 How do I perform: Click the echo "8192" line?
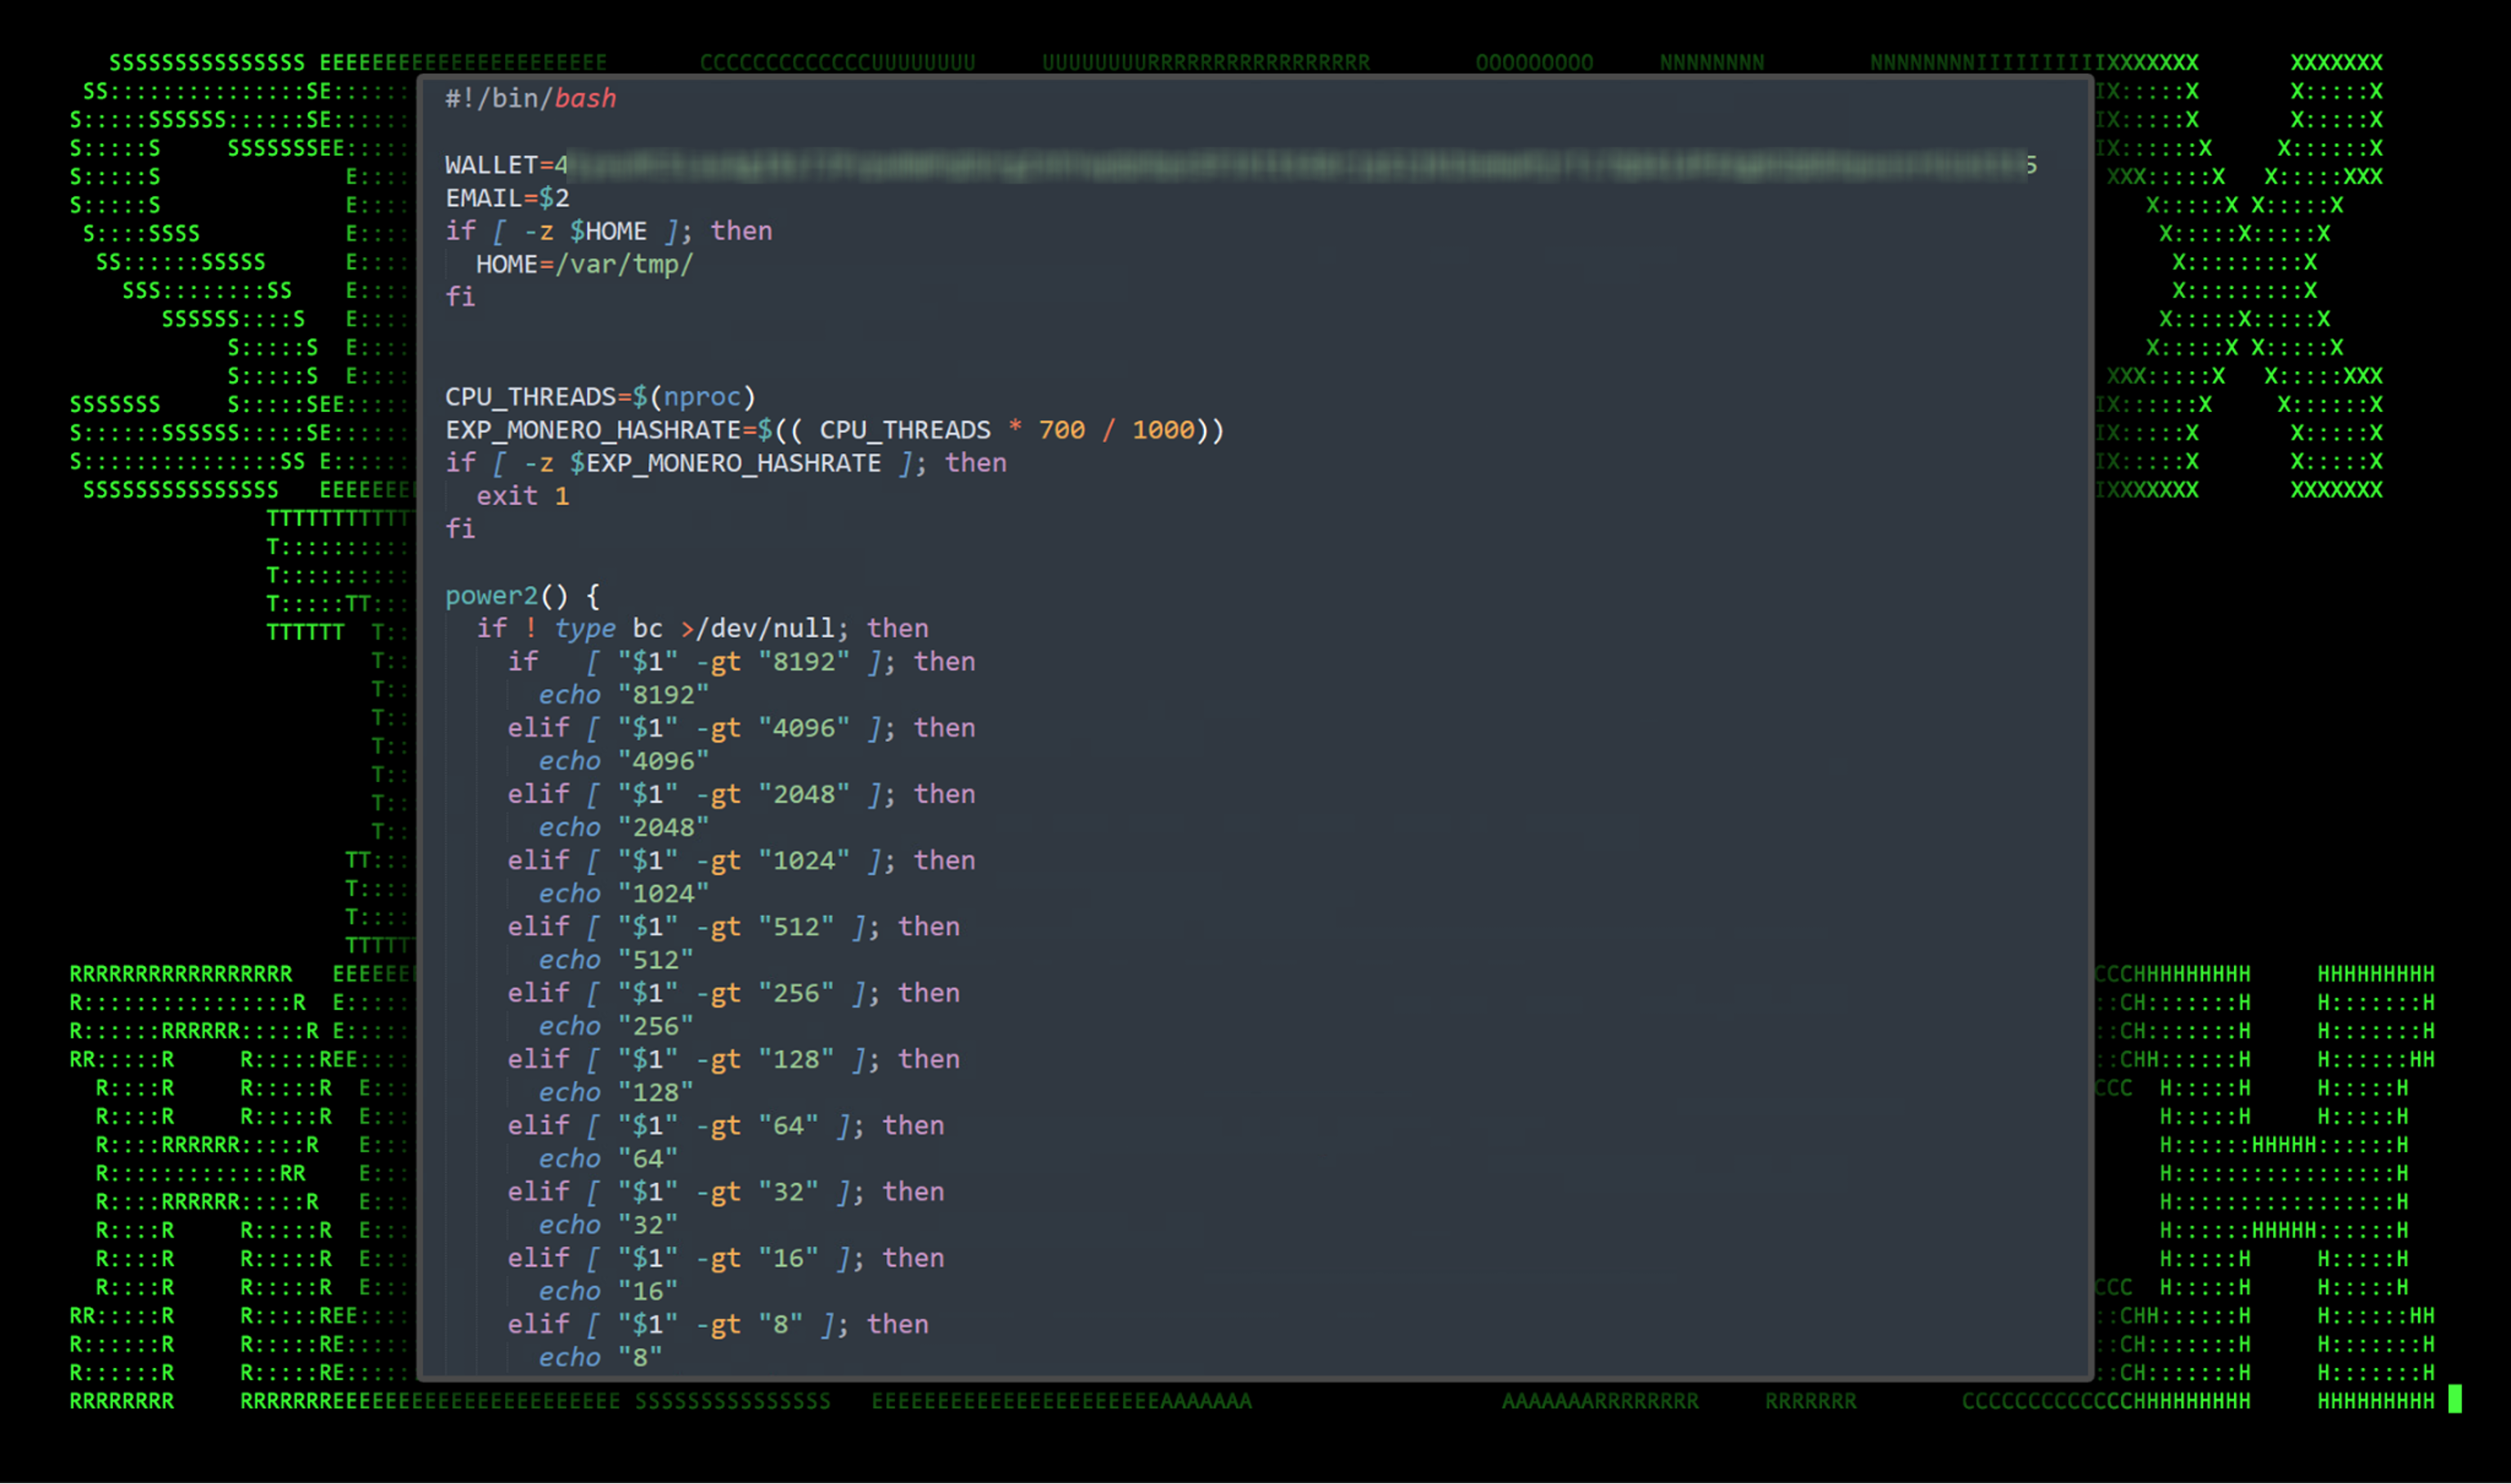click(x=623, y=695)
